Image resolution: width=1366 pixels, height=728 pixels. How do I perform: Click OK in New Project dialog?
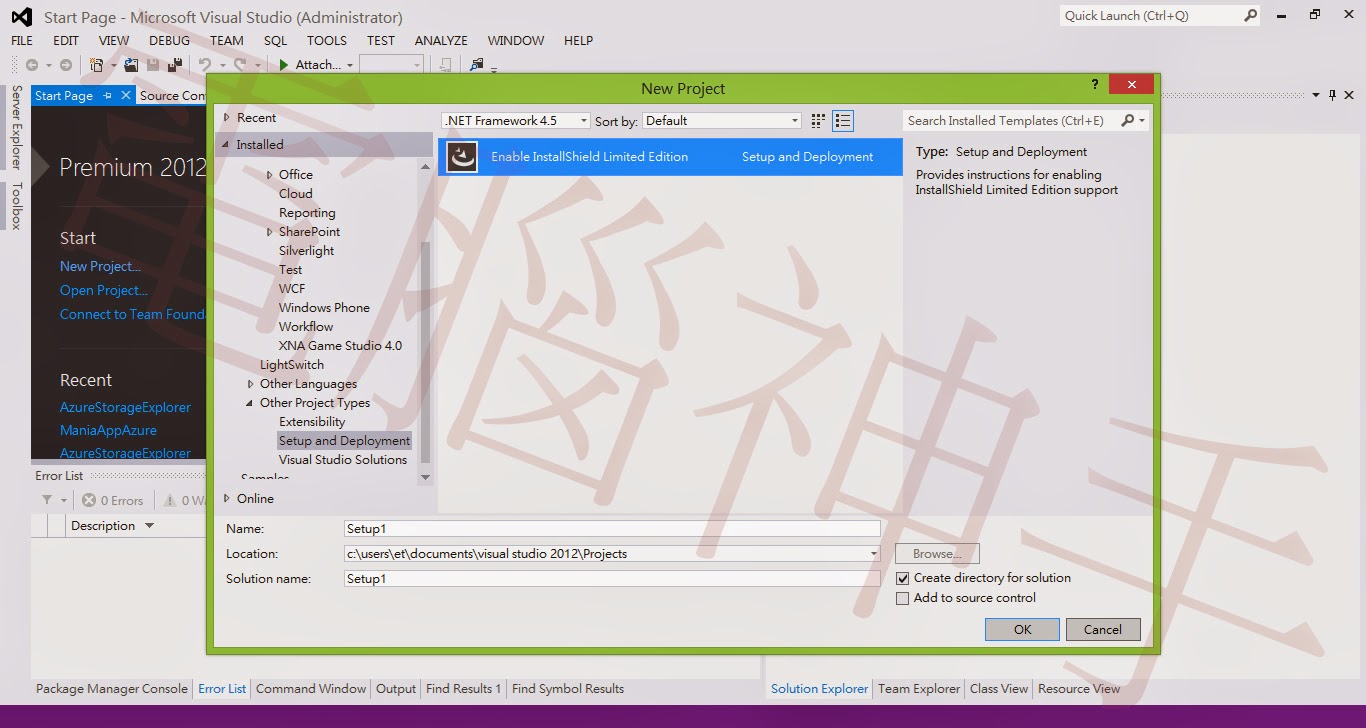(1022, 630)
